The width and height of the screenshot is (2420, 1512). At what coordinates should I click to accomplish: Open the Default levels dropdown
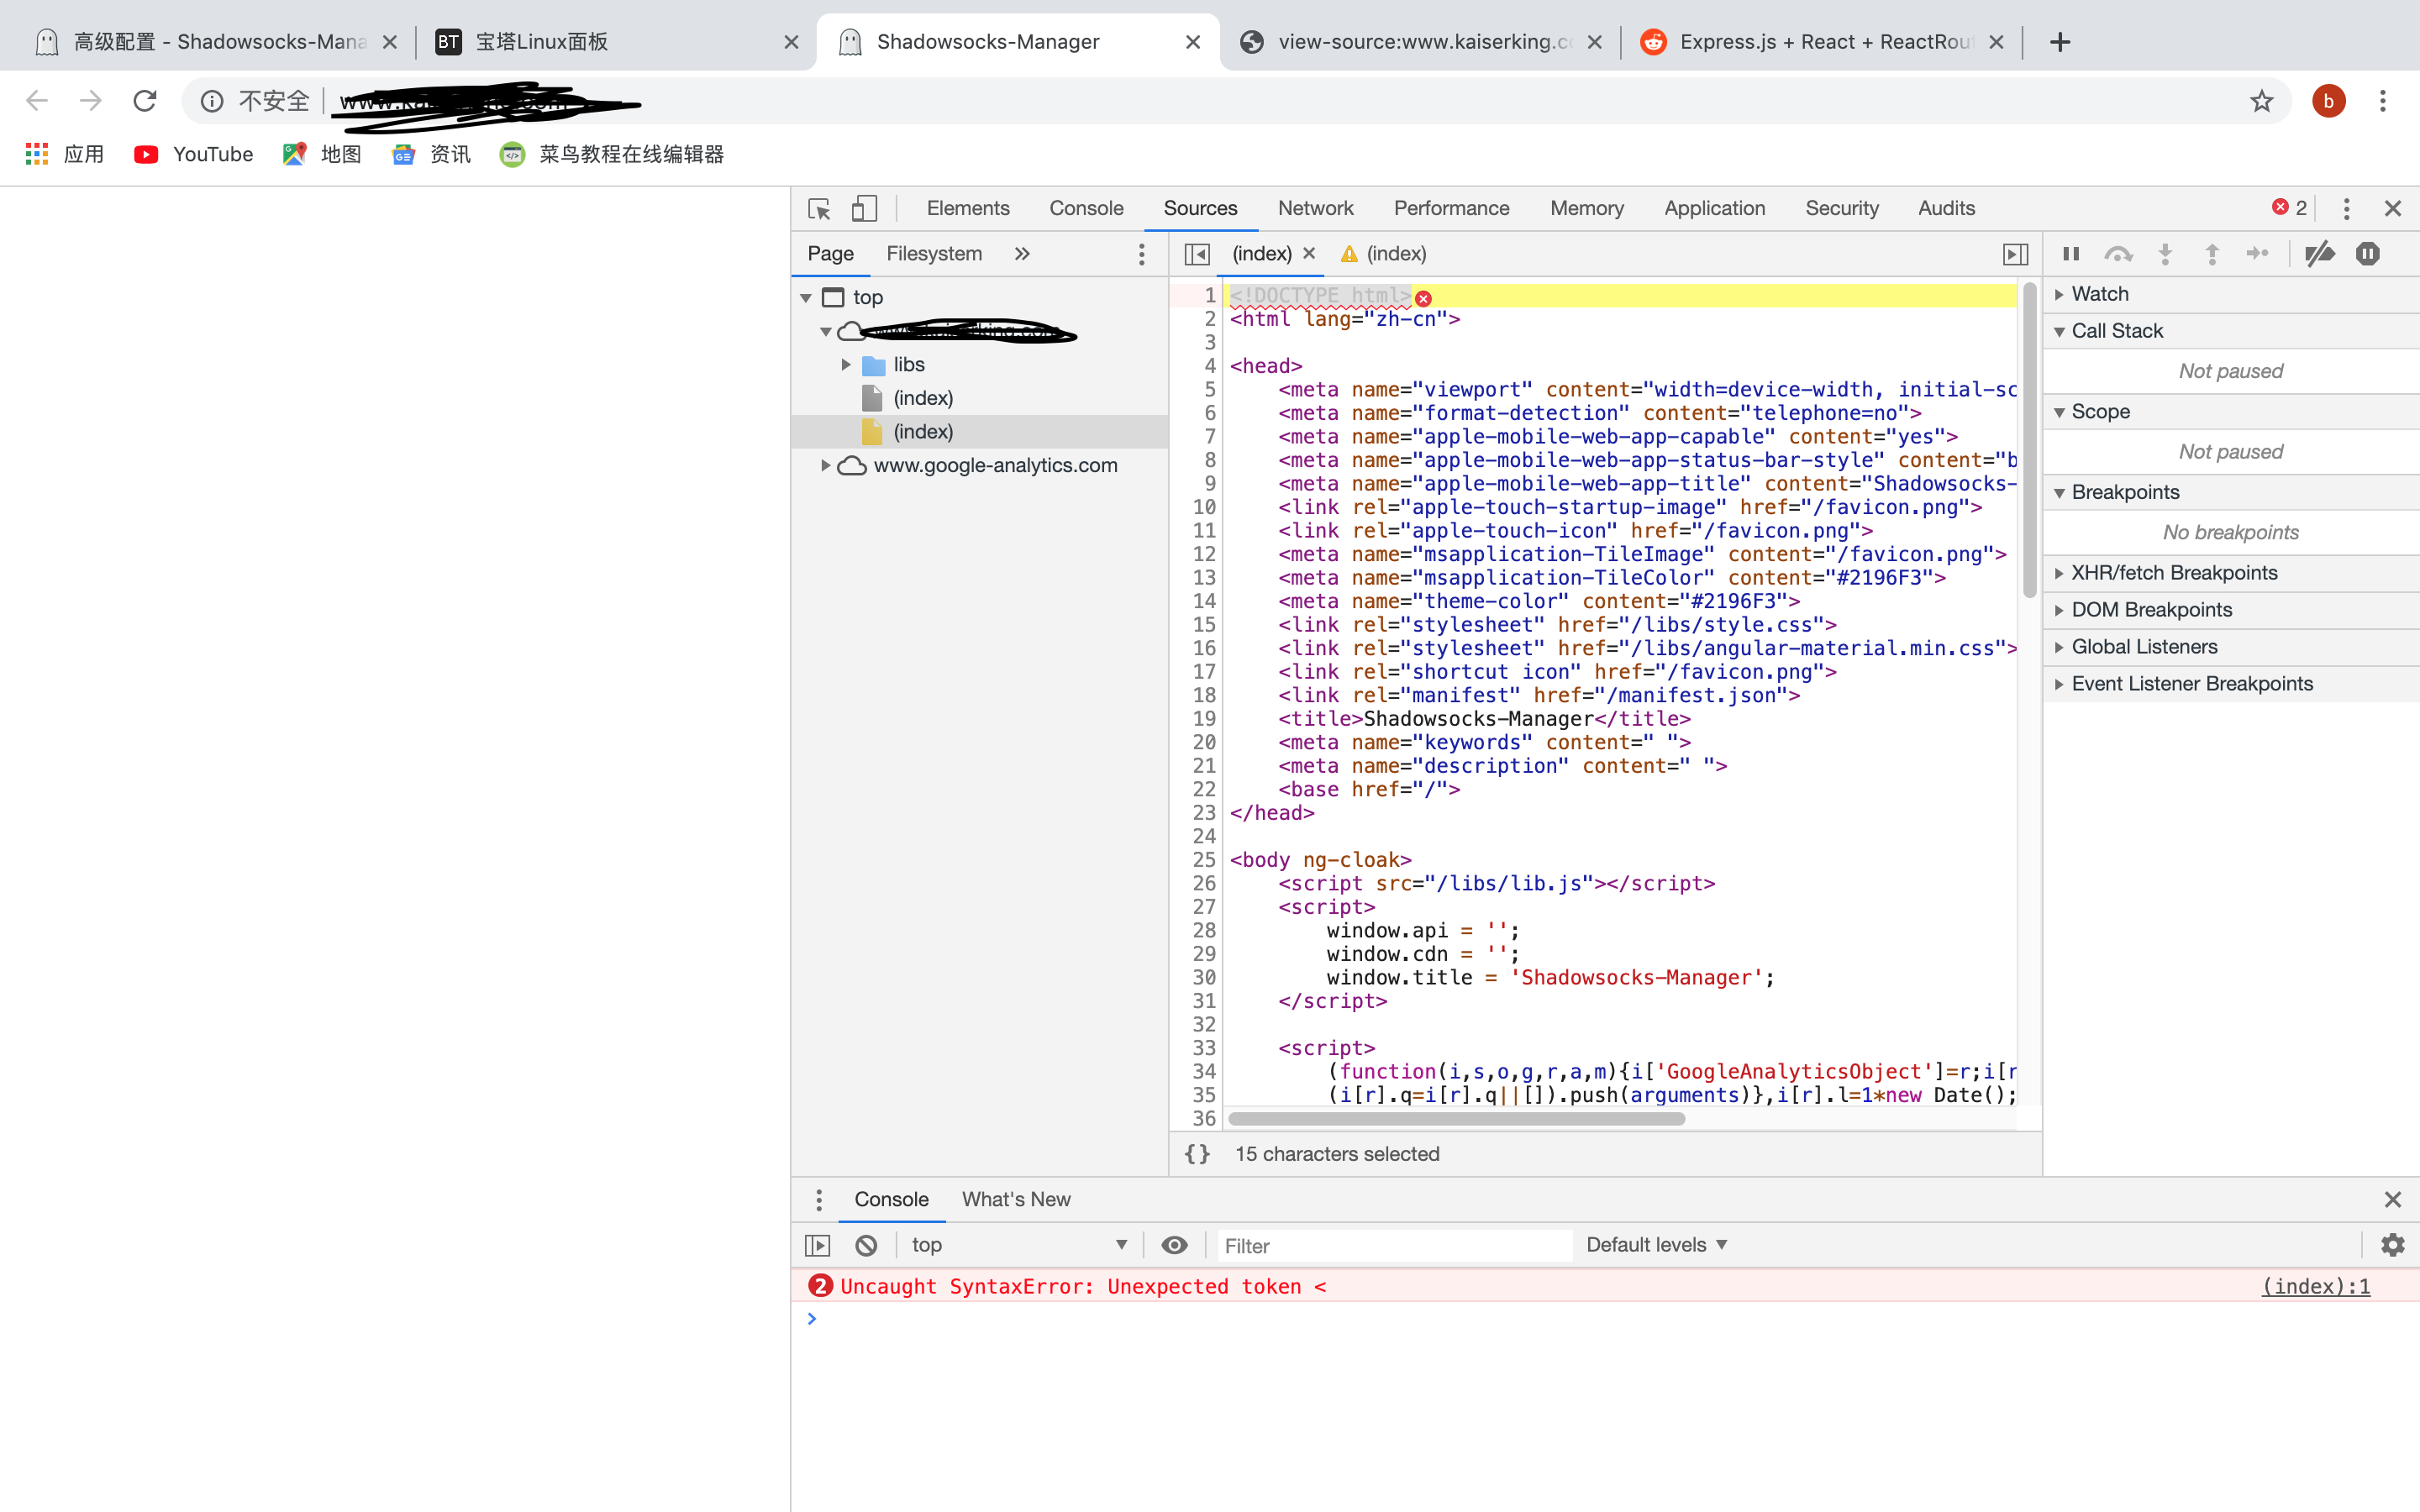pyautogui.click(x=1655, y=1244)
